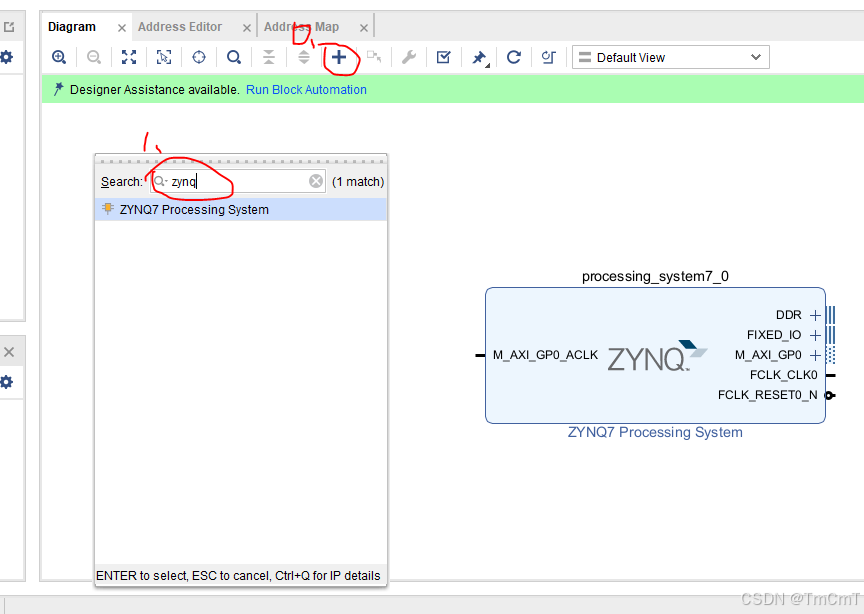Click the ZYNQ logo on the block
864x614 pixels.
coord(657,356)
